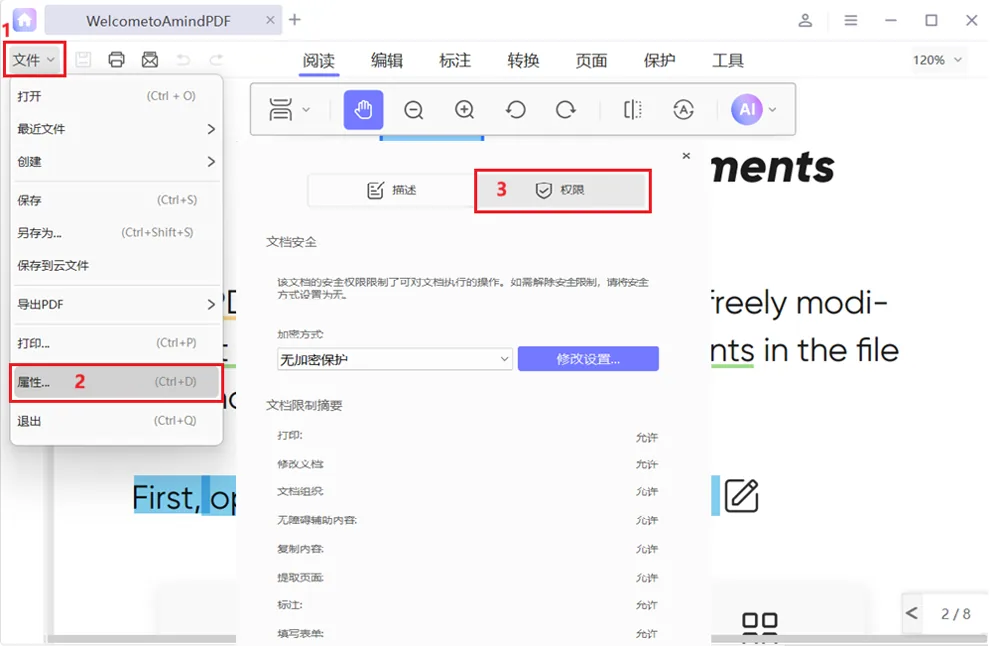Screen dimensions: 1000x646
Task: Click the 文档安全 section heading
Action: pos(291,242)
